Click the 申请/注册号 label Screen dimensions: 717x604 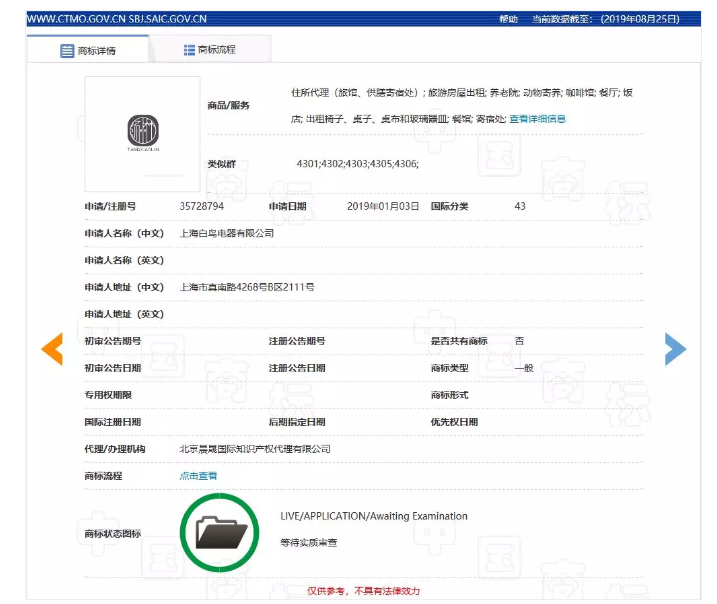click(x=110, y=206)
